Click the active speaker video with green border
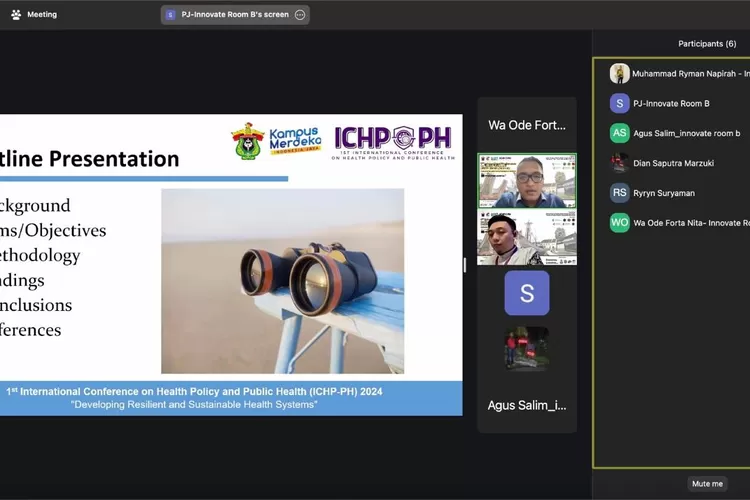This screenshot has height=500, width=750. [x=527, y=181]
